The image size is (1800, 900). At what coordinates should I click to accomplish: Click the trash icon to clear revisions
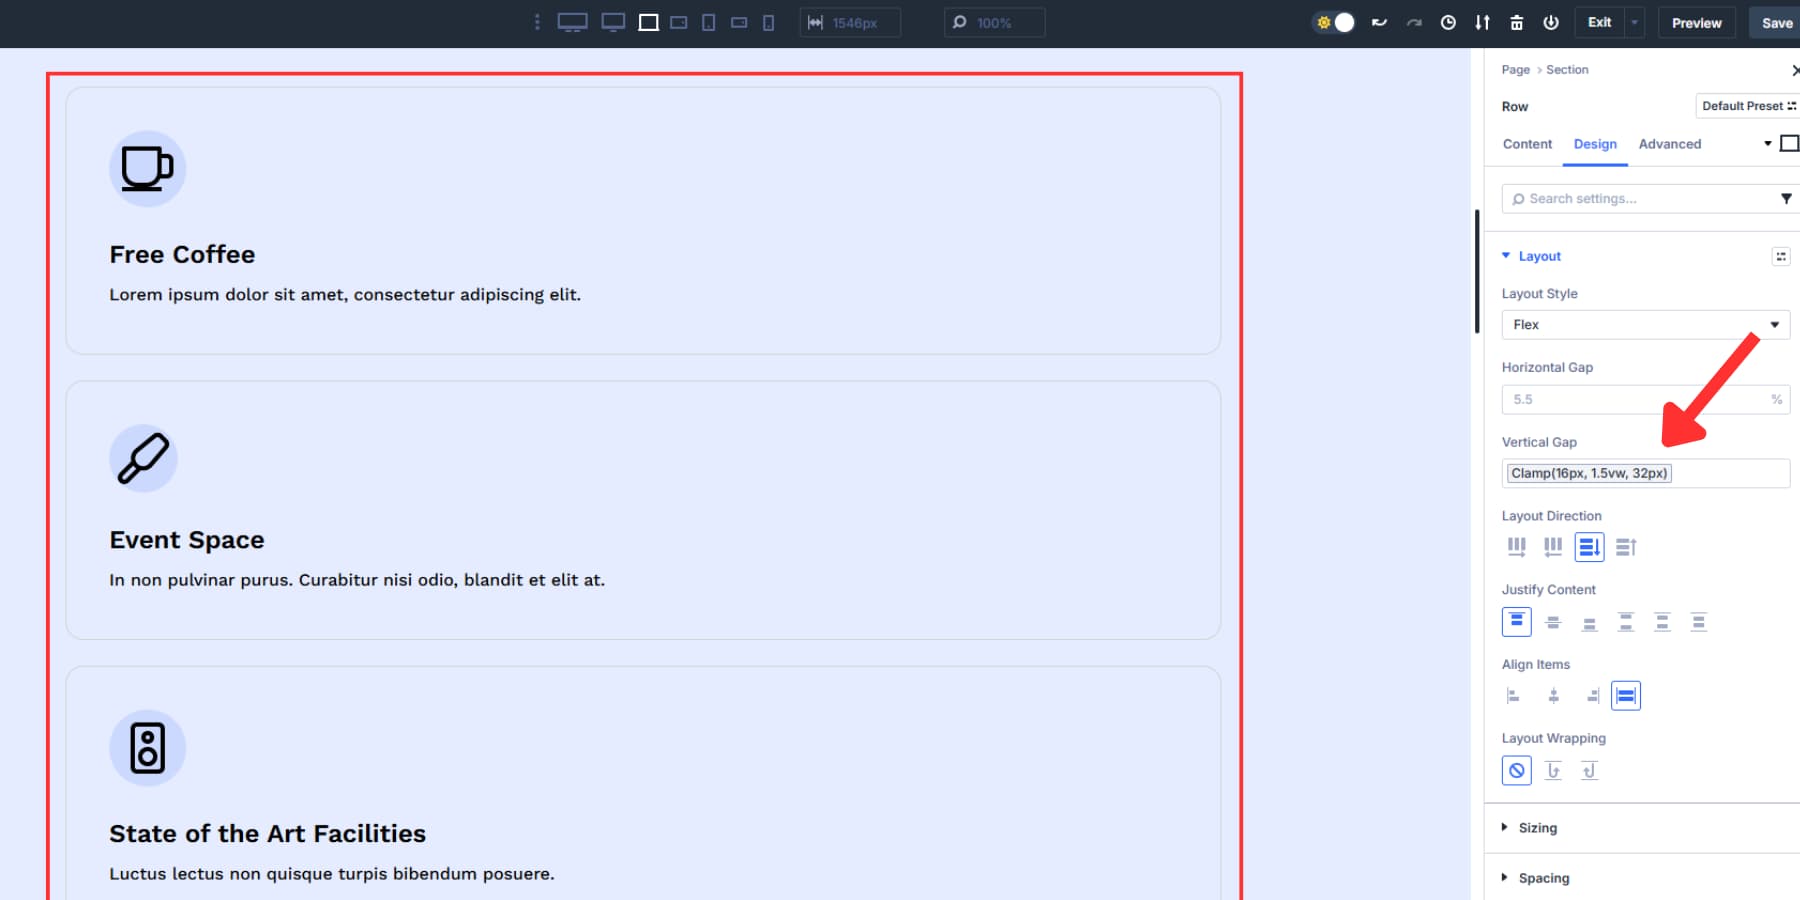[x=1517, y=22]
